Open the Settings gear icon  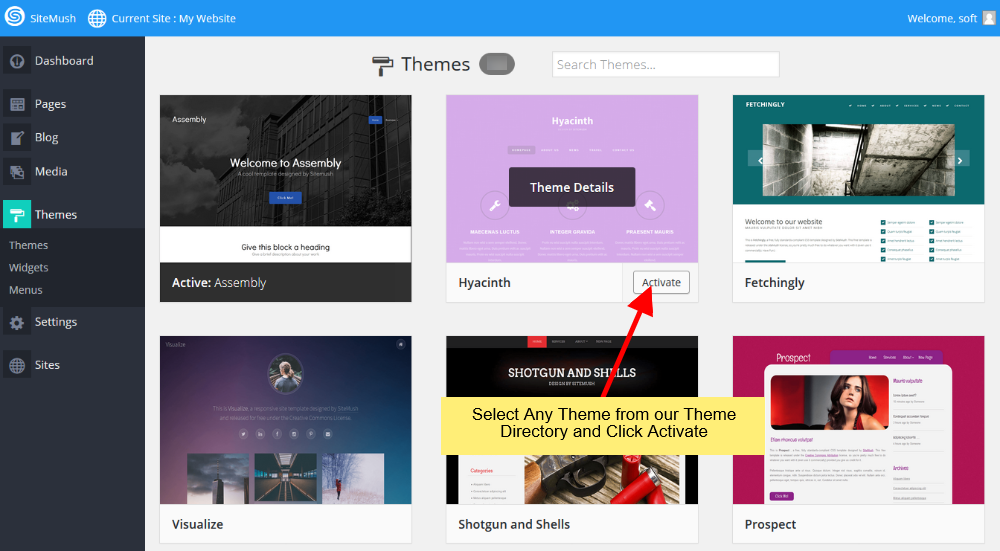[17, 322]
